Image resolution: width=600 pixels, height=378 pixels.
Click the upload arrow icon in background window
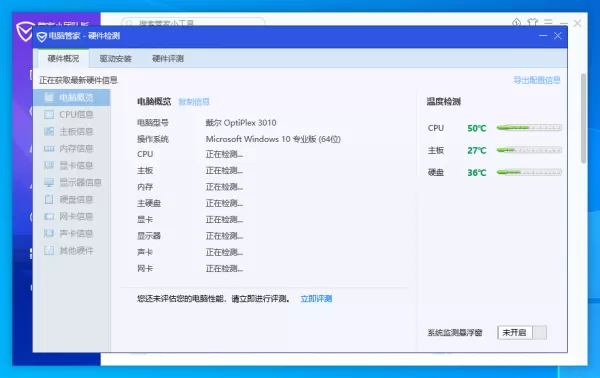pos(517,23)
